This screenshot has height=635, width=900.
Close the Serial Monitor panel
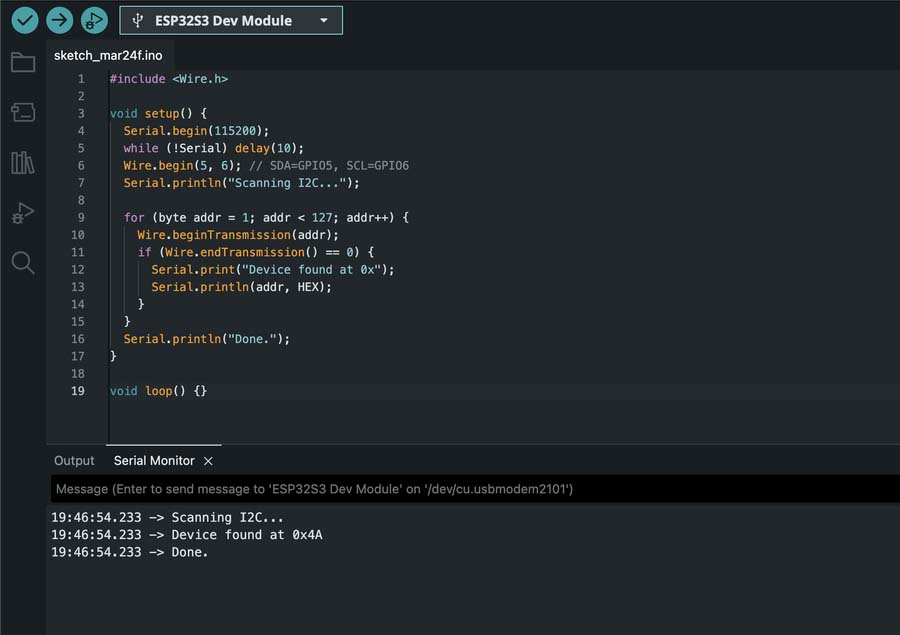click(208, 461)
